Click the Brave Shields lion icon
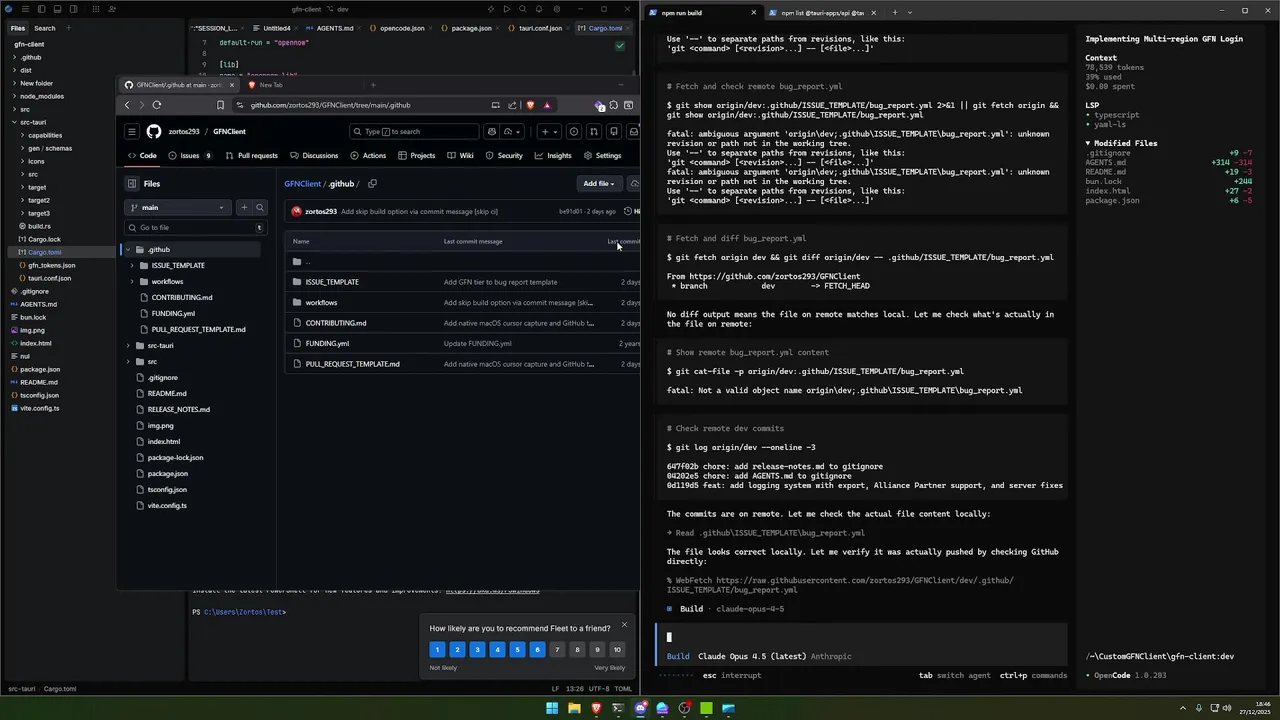The width and height of the screenshot is (1280, 720). 530,105
